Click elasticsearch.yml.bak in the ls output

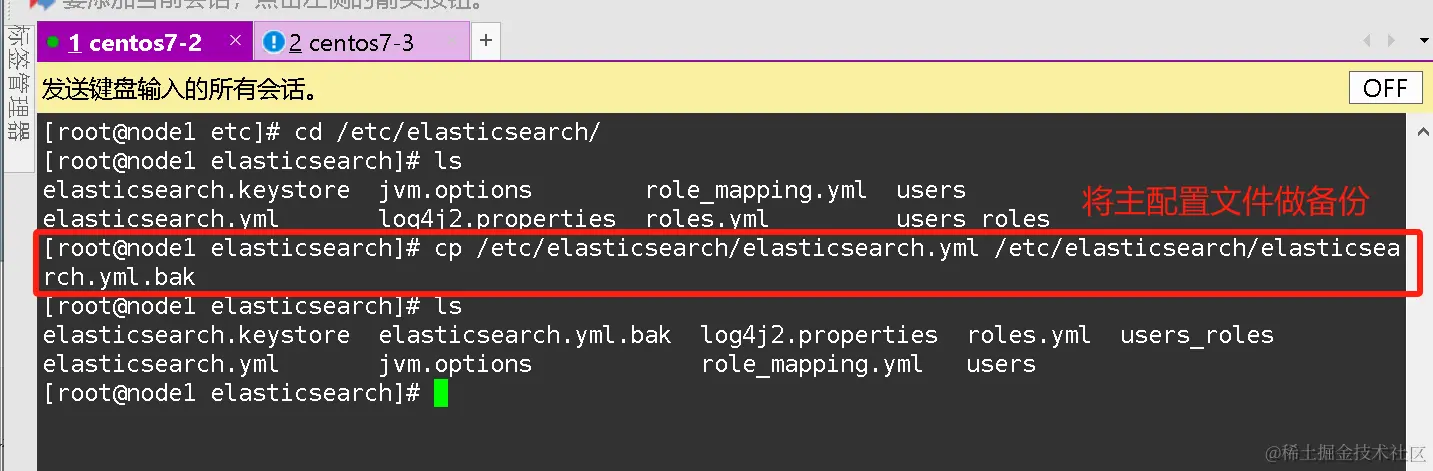[x=525, y=335]
